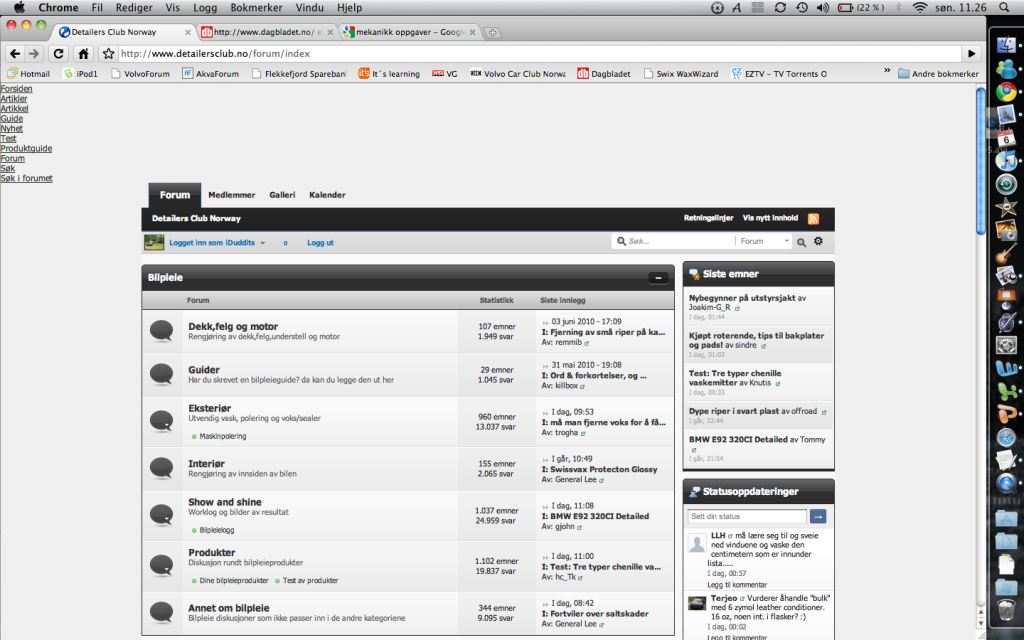Open the Wi-Fi menu bar icon
The height and width of the screenshot is (640, 1024).
920,8
